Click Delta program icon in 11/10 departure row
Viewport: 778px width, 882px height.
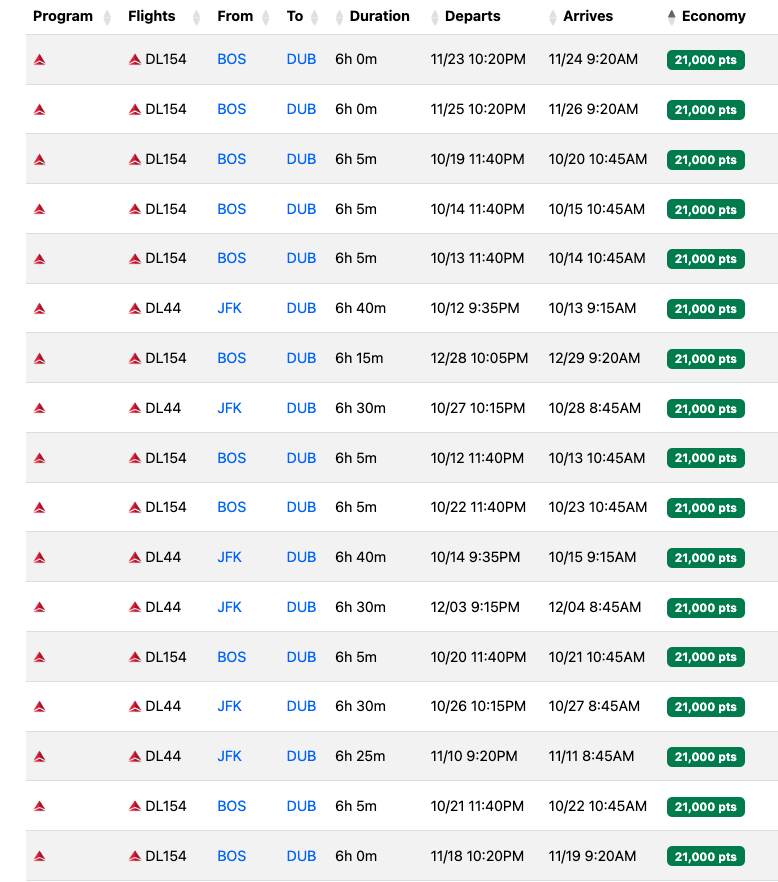coord(39,757)
